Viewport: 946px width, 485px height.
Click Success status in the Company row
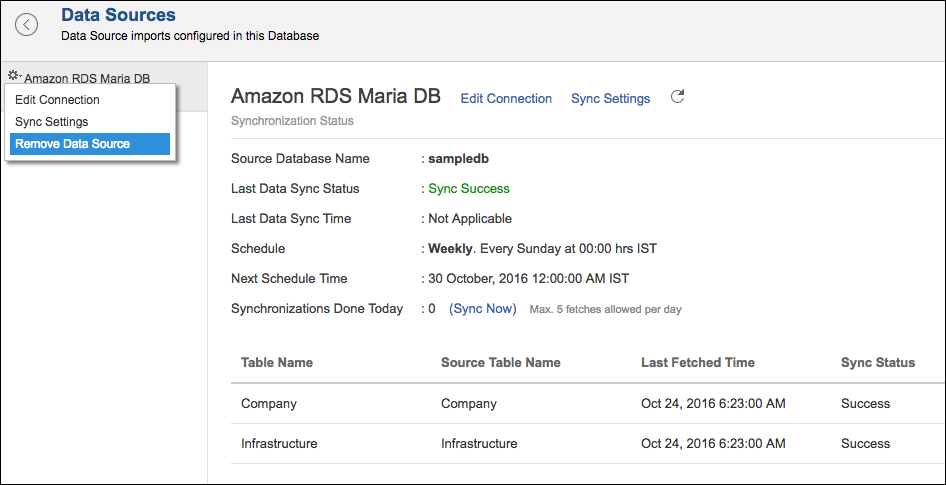pos(865,404)
